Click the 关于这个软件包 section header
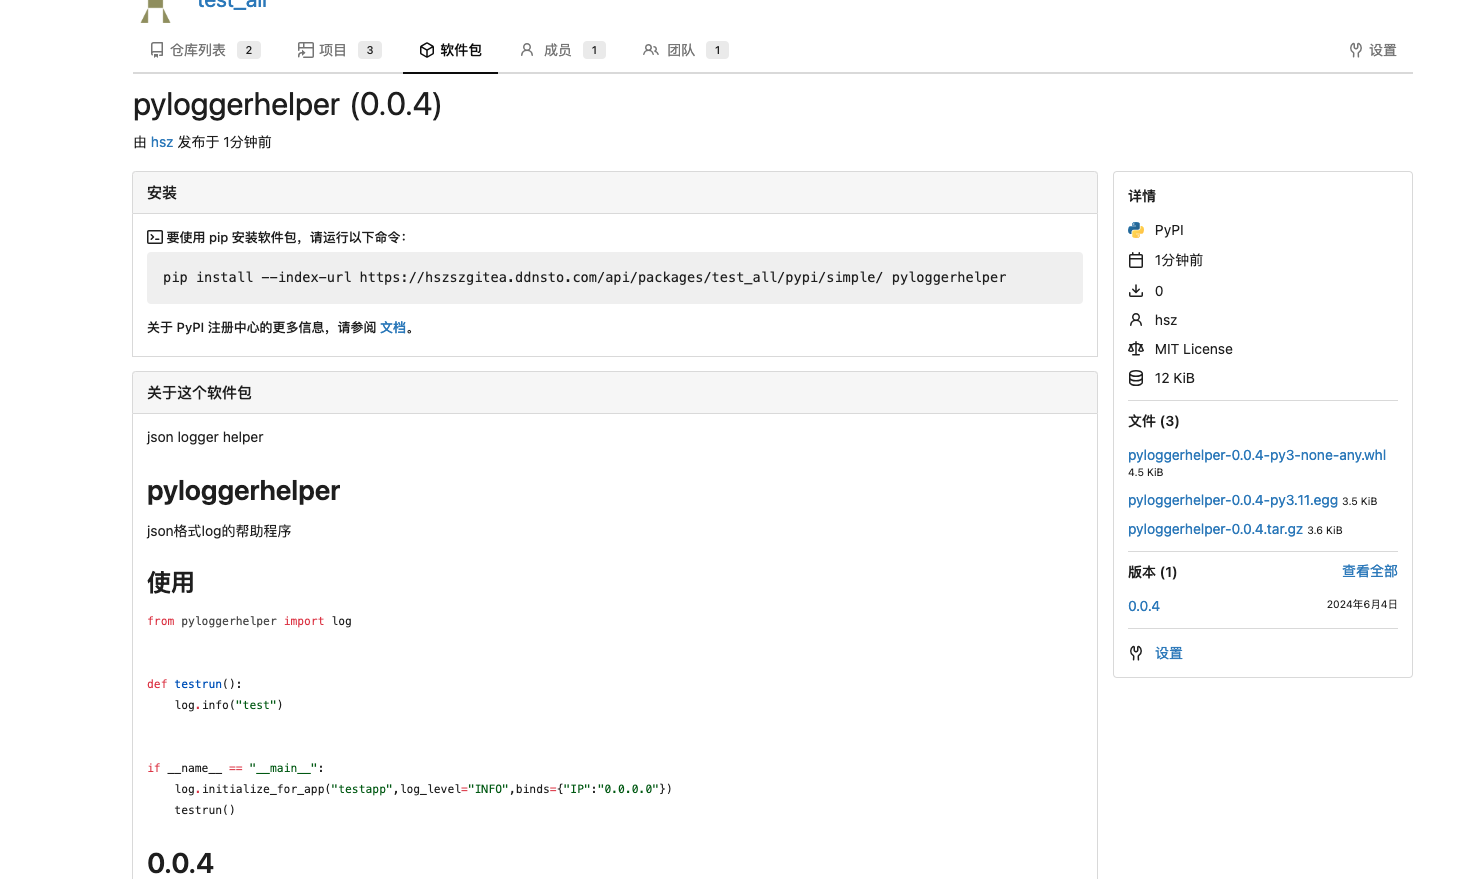Viewport: 1458px width, 879px height. pyautogui.click(x=615, y=393)
